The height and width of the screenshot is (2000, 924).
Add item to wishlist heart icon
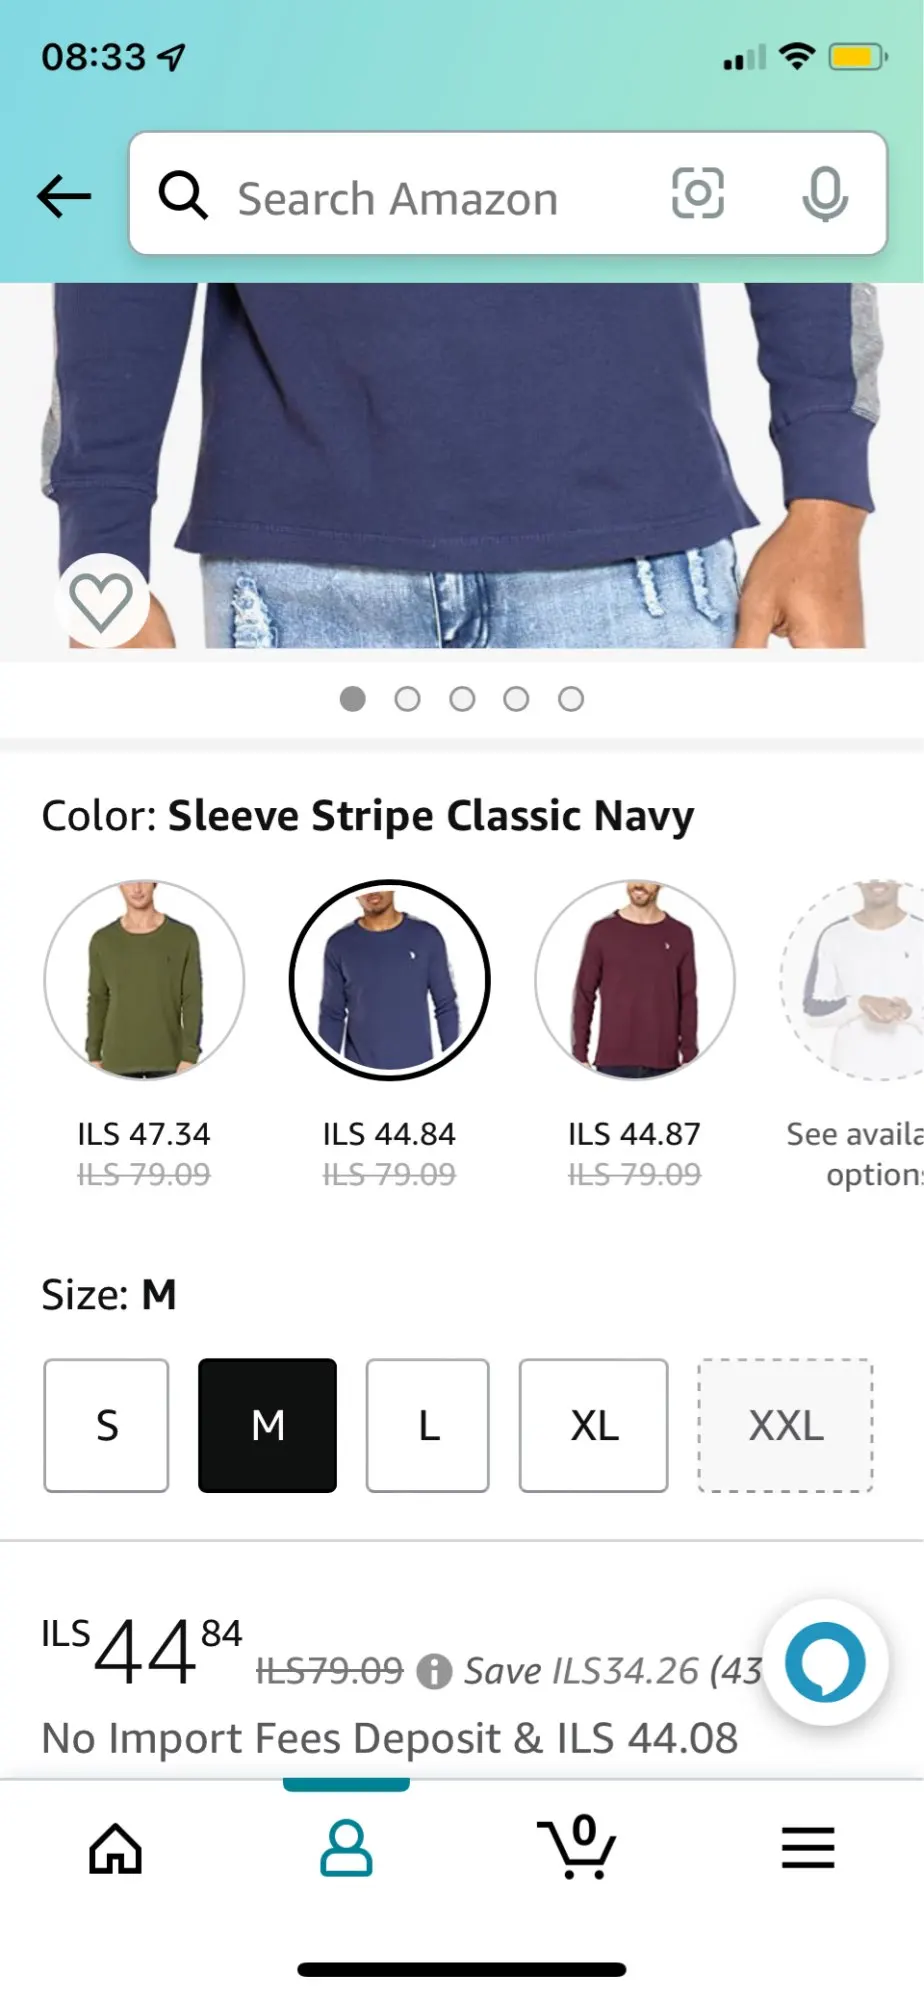coord(101,601)
